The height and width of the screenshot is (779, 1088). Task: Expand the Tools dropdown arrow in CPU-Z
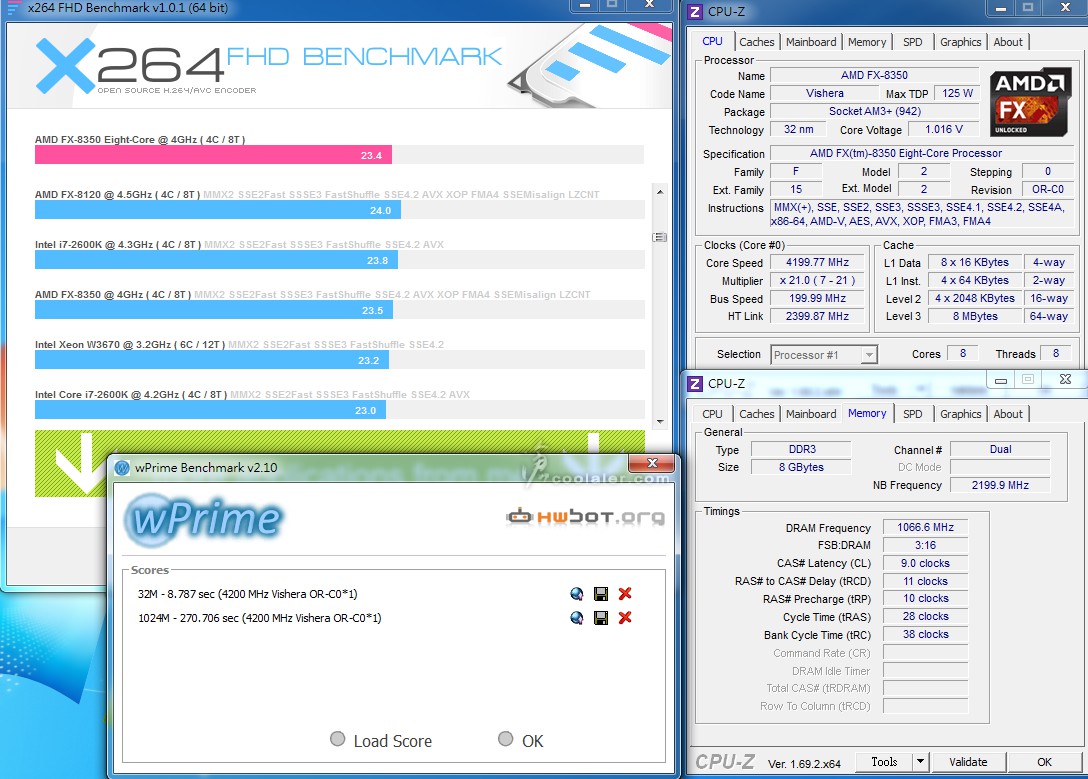pyautogui.click(x=920, y=762)
